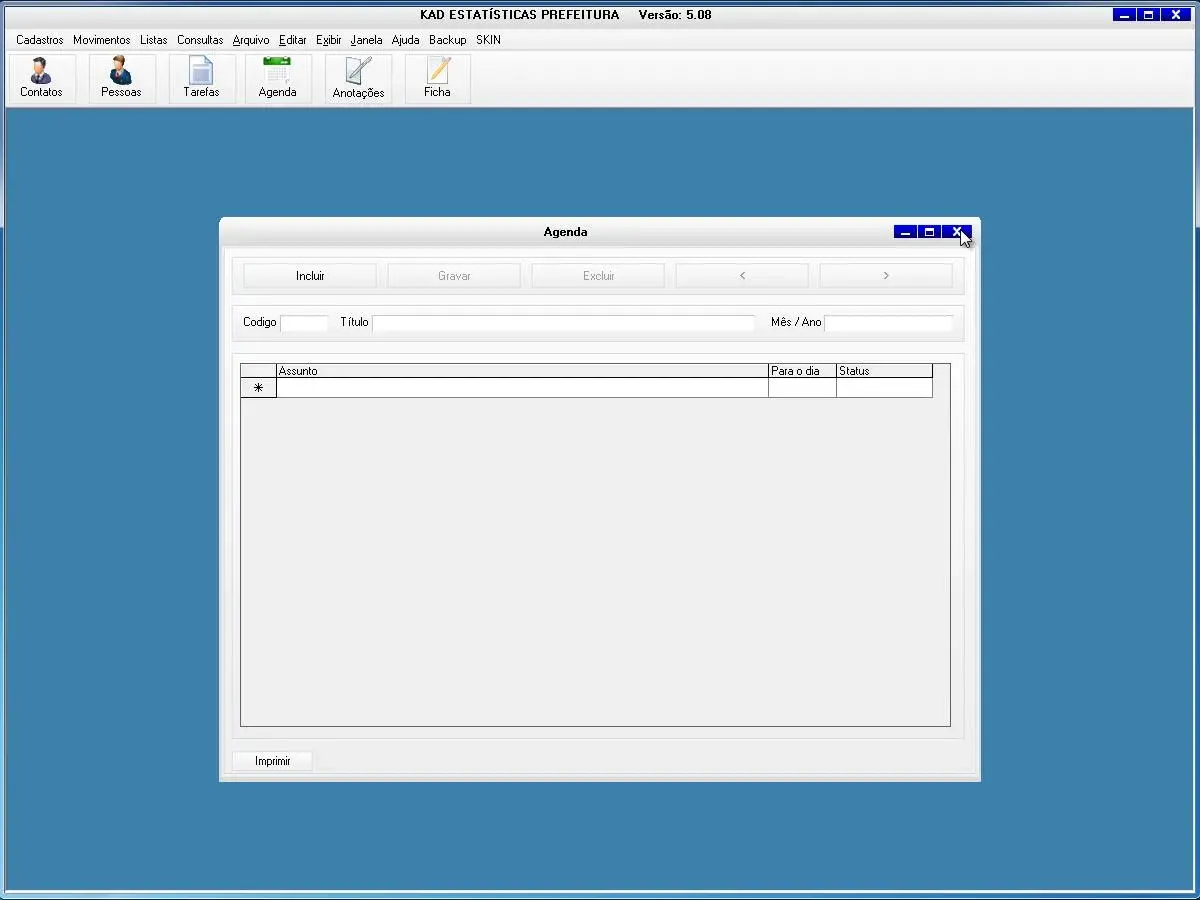
Task: Open the Contatos toolbar icon
Action: [42, 78]
